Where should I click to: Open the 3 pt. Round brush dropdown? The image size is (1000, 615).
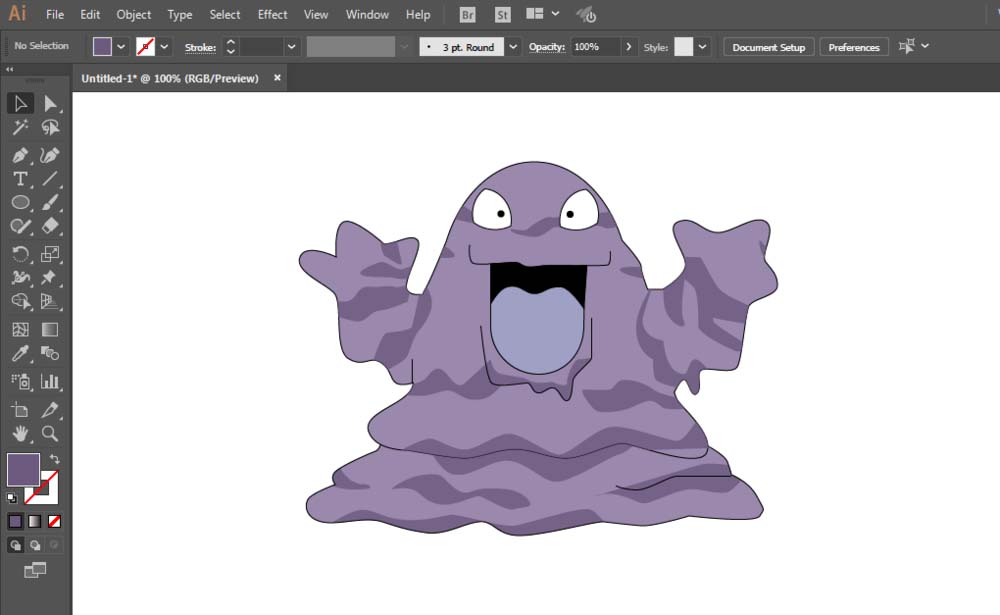[x=513, y=47]
